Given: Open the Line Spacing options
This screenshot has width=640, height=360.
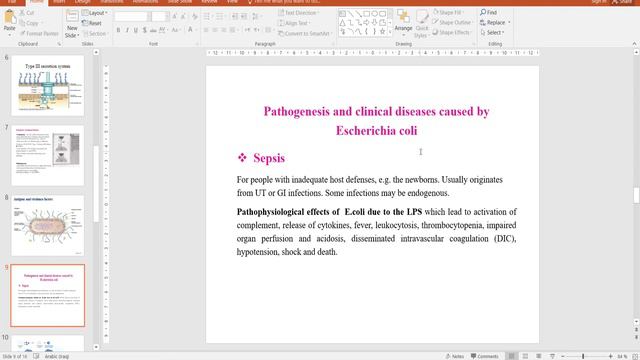Looking at the screenshot, I should coord(256,16).
